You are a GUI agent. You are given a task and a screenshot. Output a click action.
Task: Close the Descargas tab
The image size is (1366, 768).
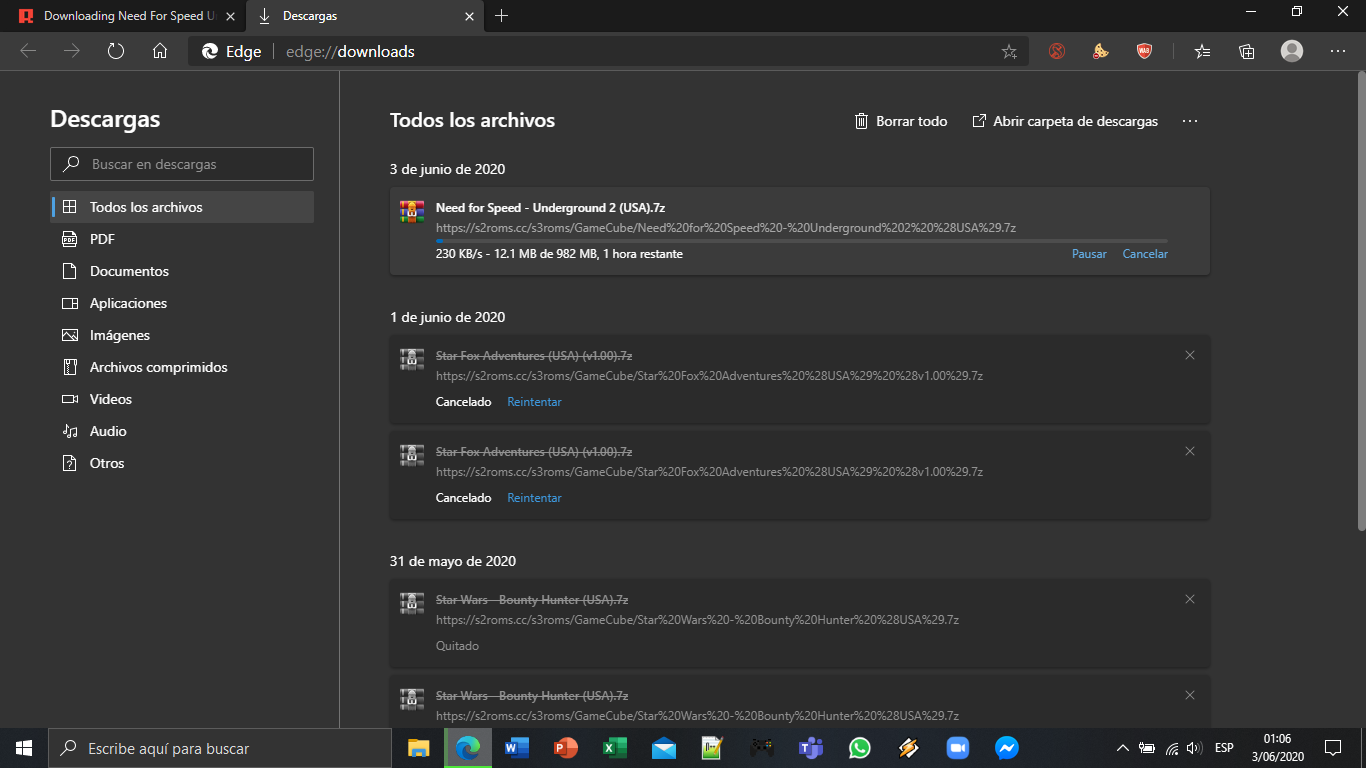point(470,16)
